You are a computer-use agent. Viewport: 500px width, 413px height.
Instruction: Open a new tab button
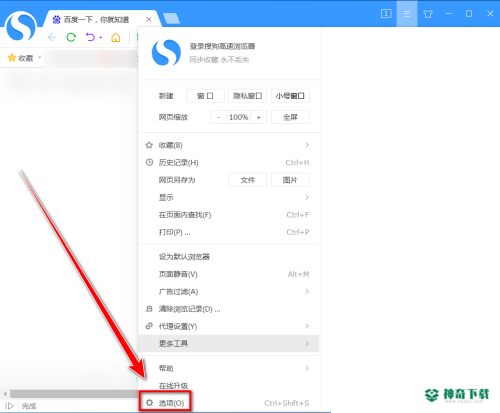(x=171, y=19)
